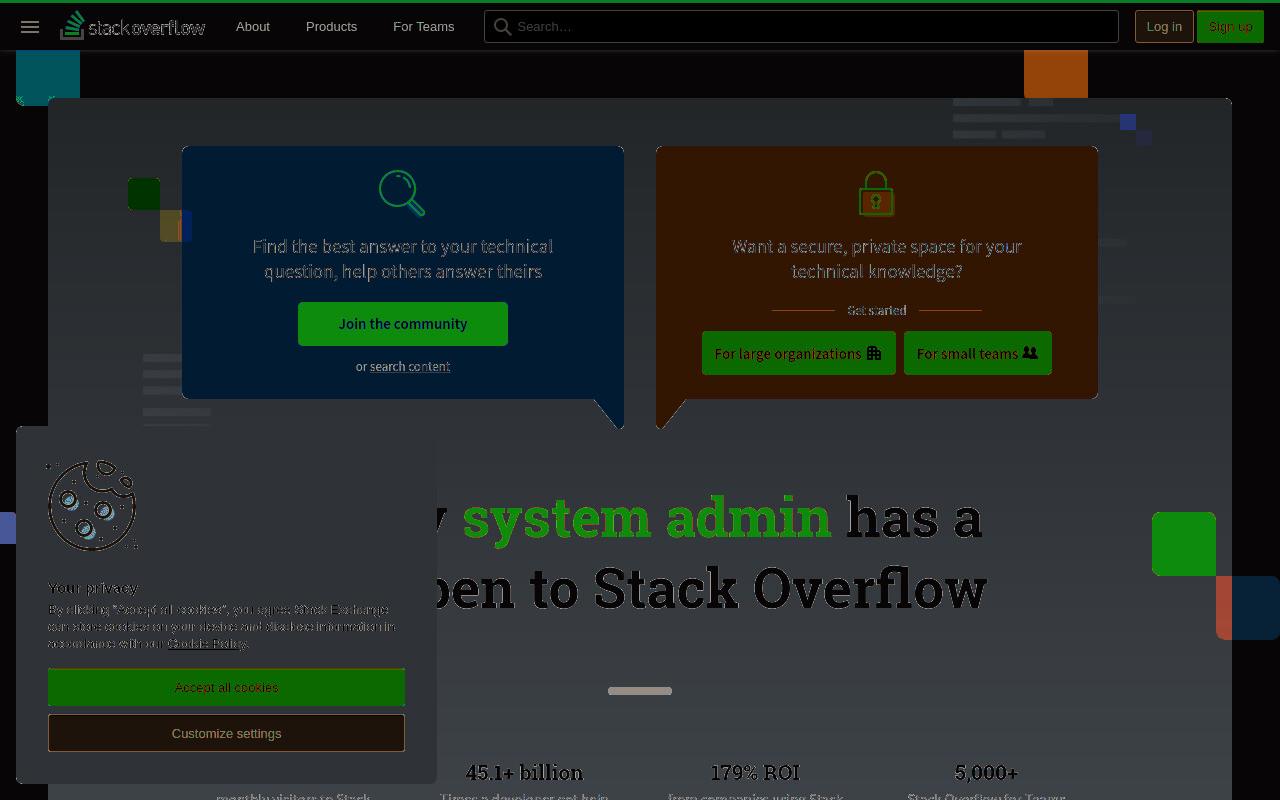Open the Cookie Policy link

click(207, 643)
